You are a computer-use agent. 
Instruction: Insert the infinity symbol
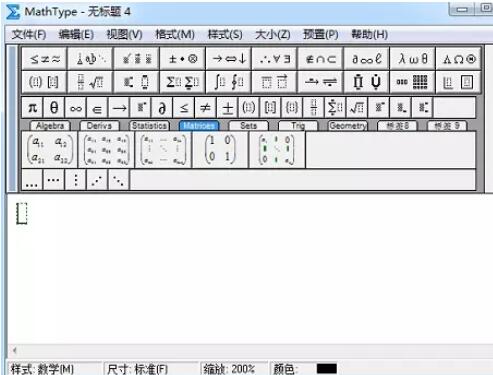[76, 108]
